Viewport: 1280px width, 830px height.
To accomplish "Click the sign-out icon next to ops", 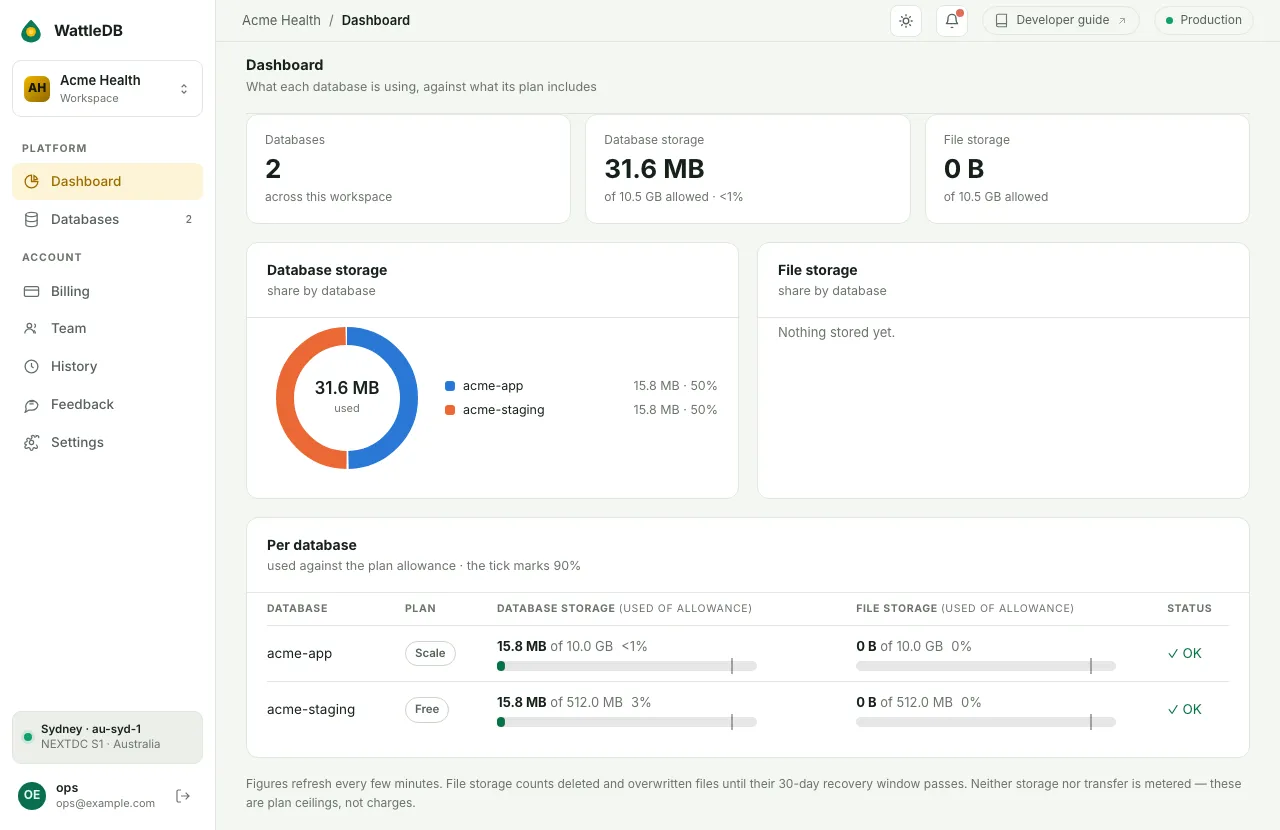I will pos(183,796).
